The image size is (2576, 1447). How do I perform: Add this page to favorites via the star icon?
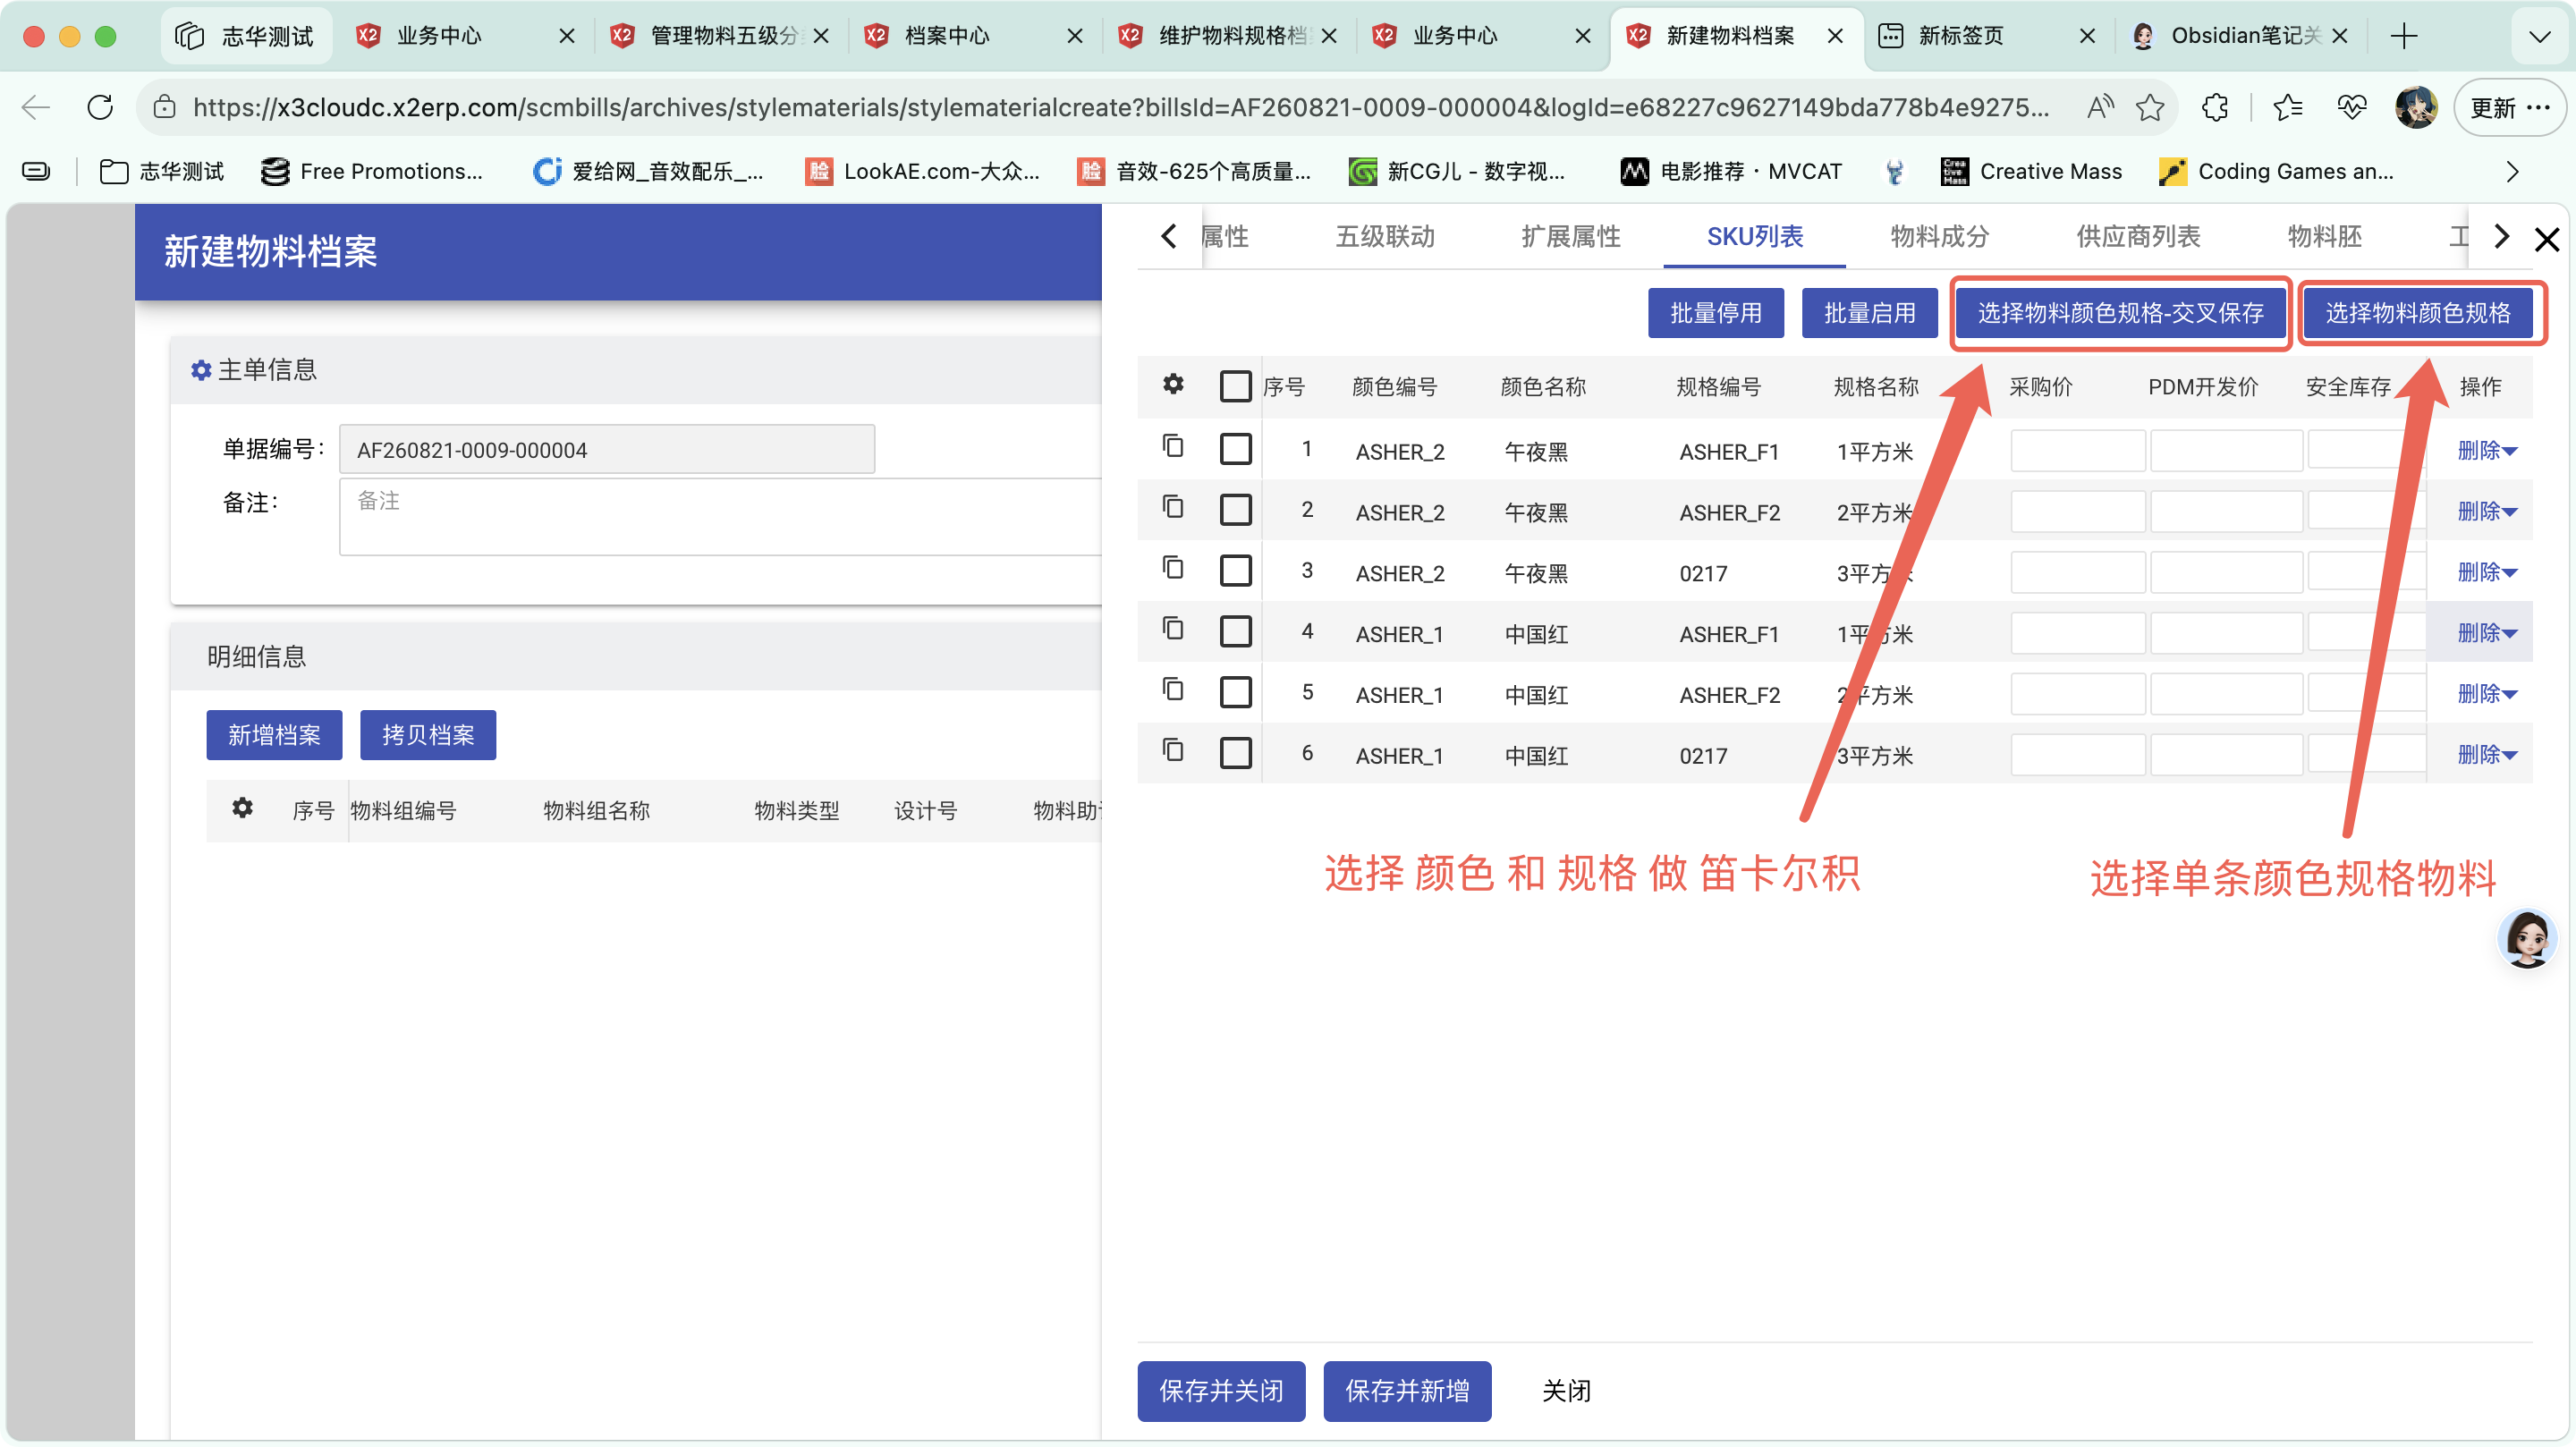pyautogui.click(x=2150, y=107)
